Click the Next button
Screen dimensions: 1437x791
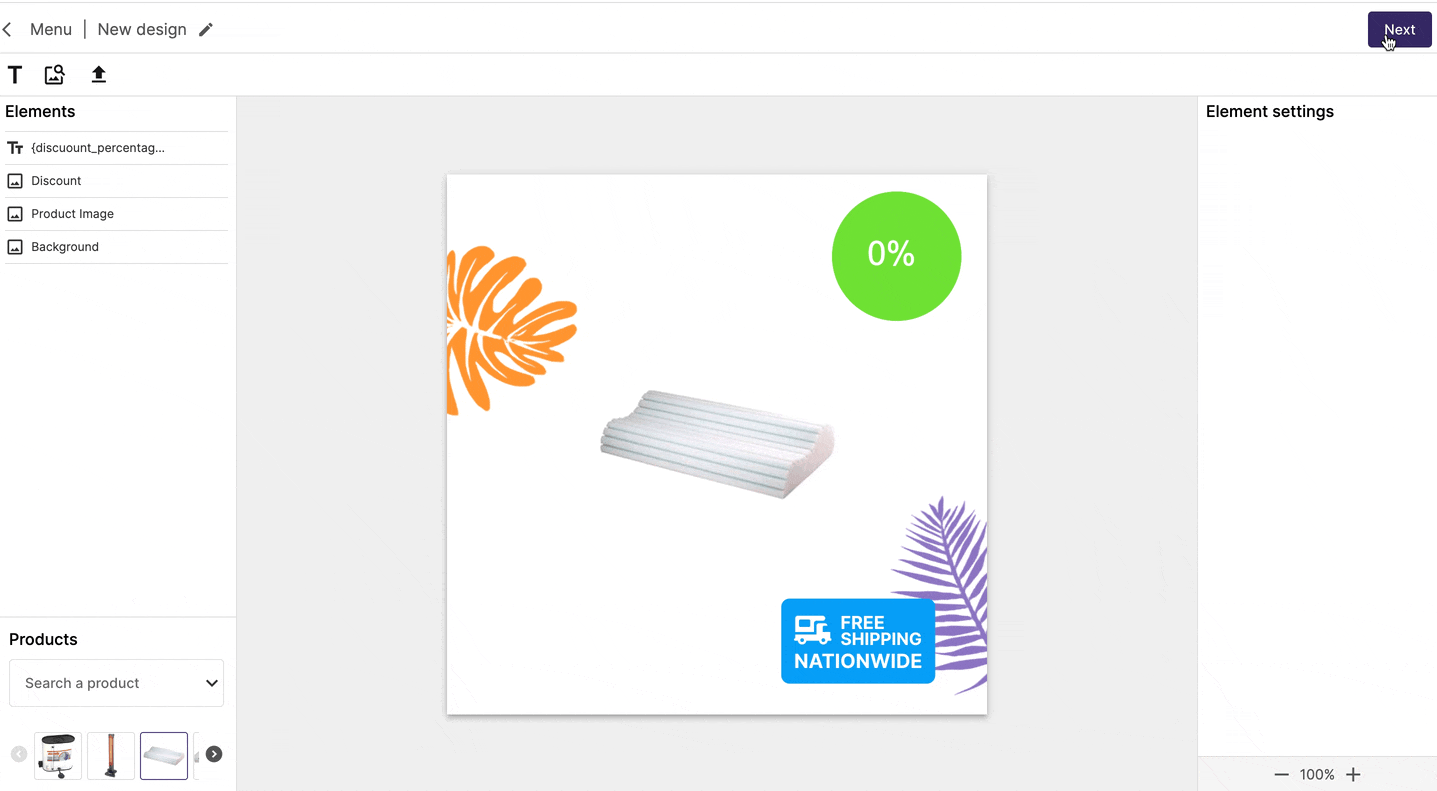pos(1399,30)
